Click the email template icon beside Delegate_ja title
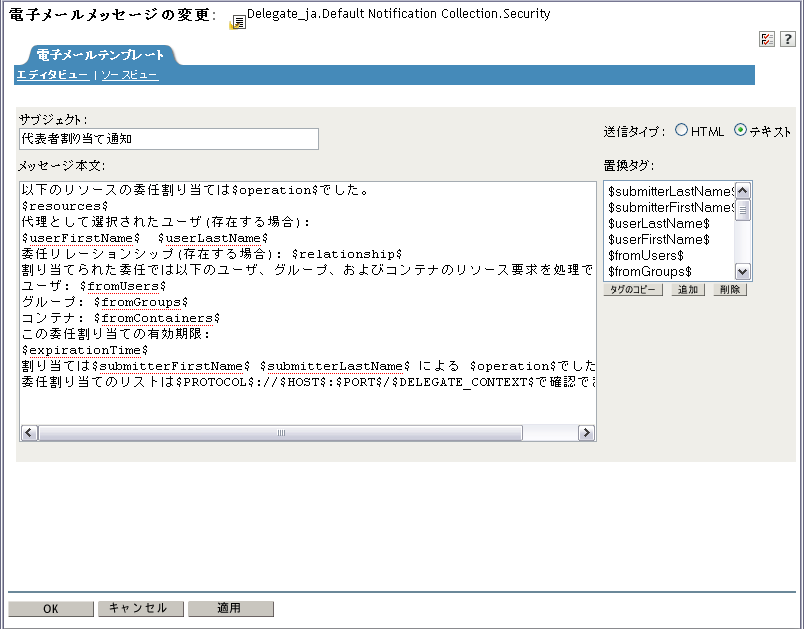Screen dimensions: 804x629 237,22
